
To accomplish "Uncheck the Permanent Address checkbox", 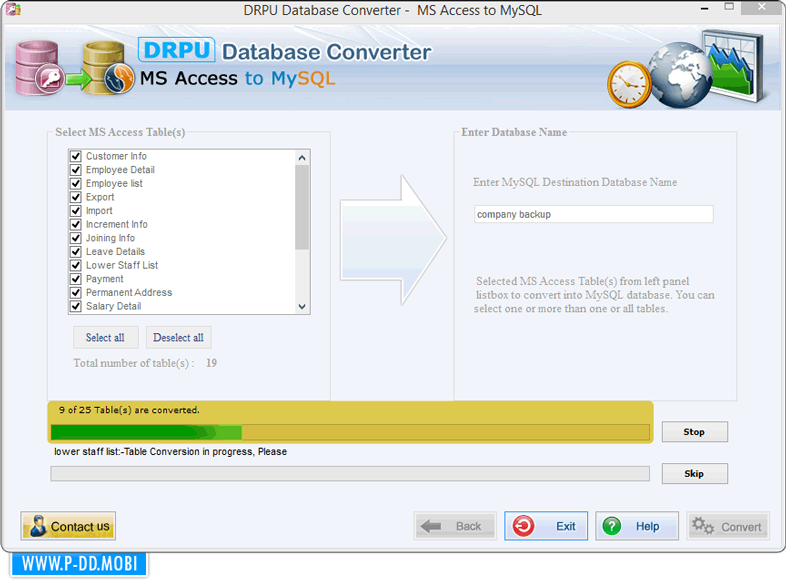I will point(76,292).
